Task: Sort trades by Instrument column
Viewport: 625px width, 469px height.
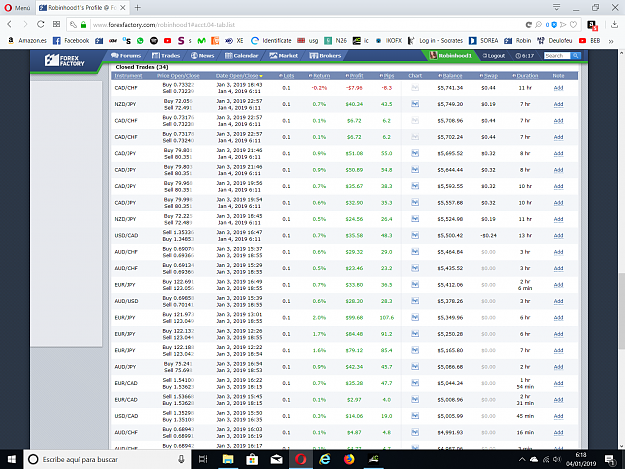Action: click(x=128, y=76)
